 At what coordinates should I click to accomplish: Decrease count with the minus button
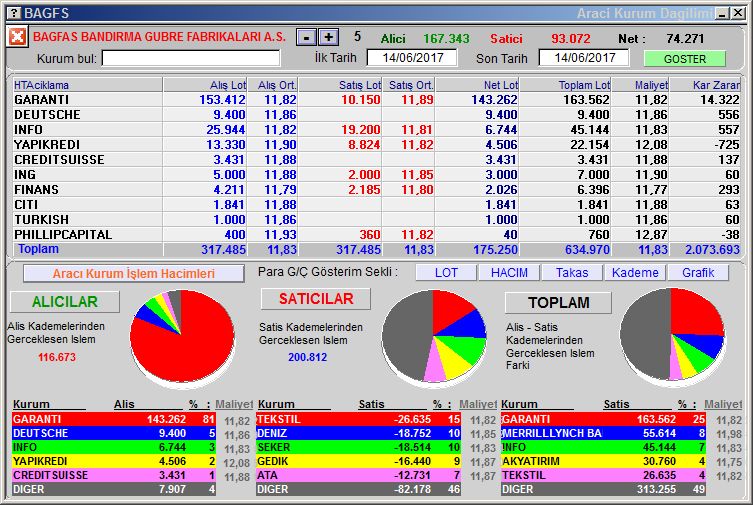306,37
